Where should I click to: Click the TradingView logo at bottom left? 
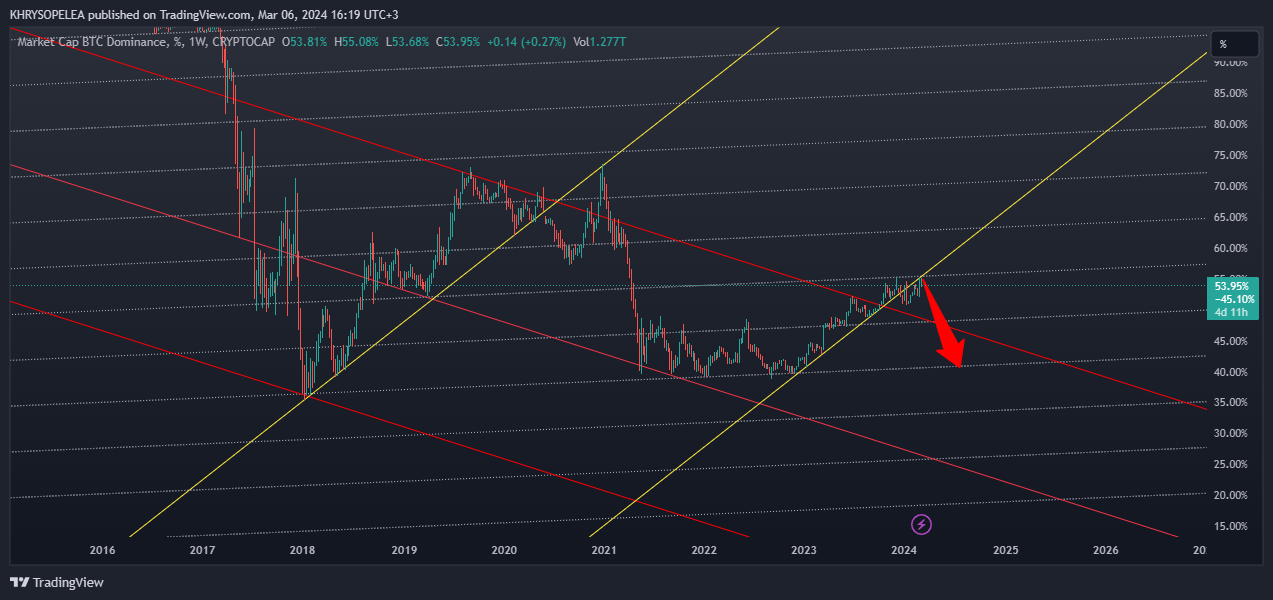point(57,582)
